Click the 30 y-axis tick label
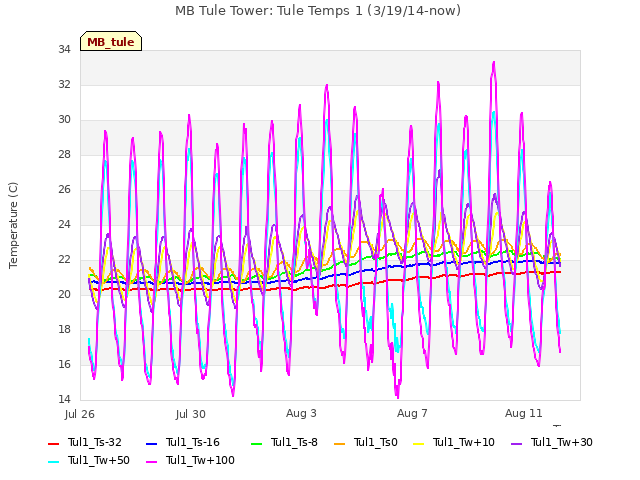This screenshot has height=480, width=640. (x=64, y=120)
